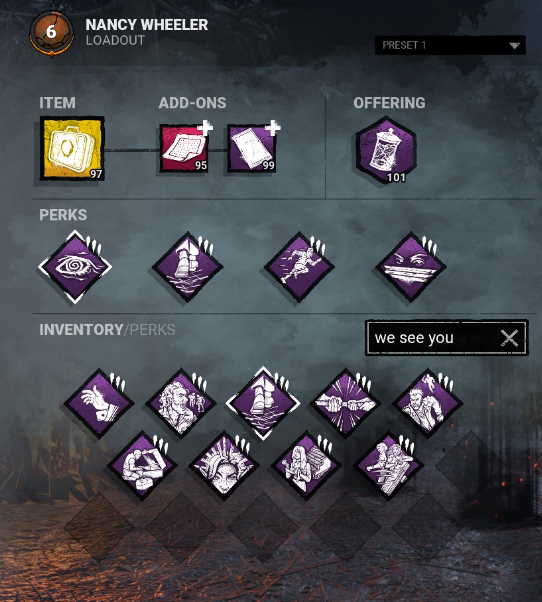542x602 pixels.
Task: Open the Preset 1 dropdown
Action: [x=450, y=45]
